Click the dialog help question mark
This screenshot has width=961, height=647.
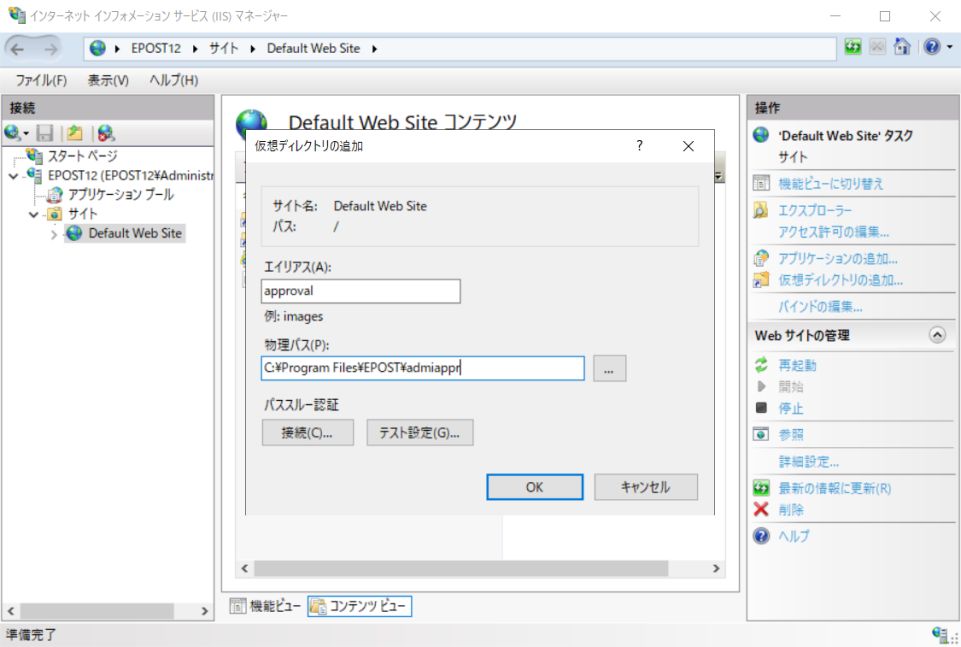[x=640, y=146]
